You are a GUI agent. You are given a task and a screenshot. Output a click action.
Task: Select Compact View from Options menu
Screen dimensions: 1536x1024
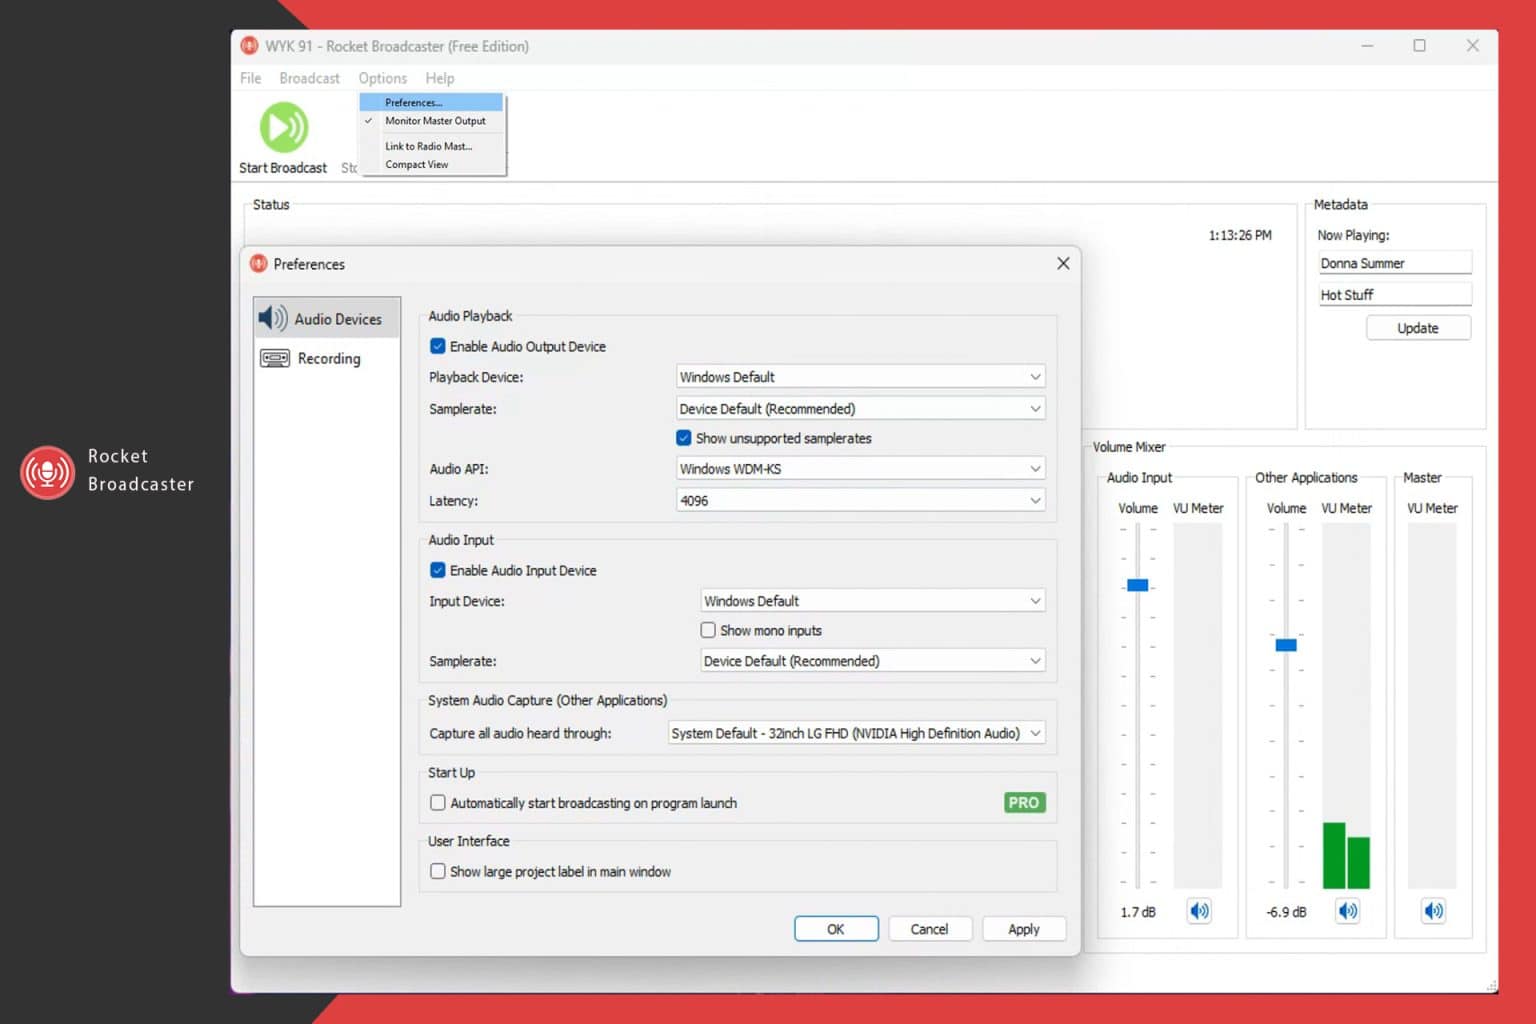416,164
